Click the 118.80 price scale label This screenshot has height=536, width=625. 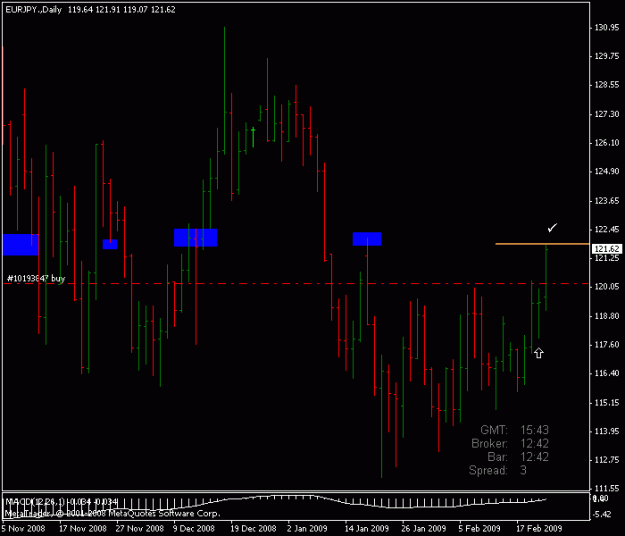[x=607, y=316]
